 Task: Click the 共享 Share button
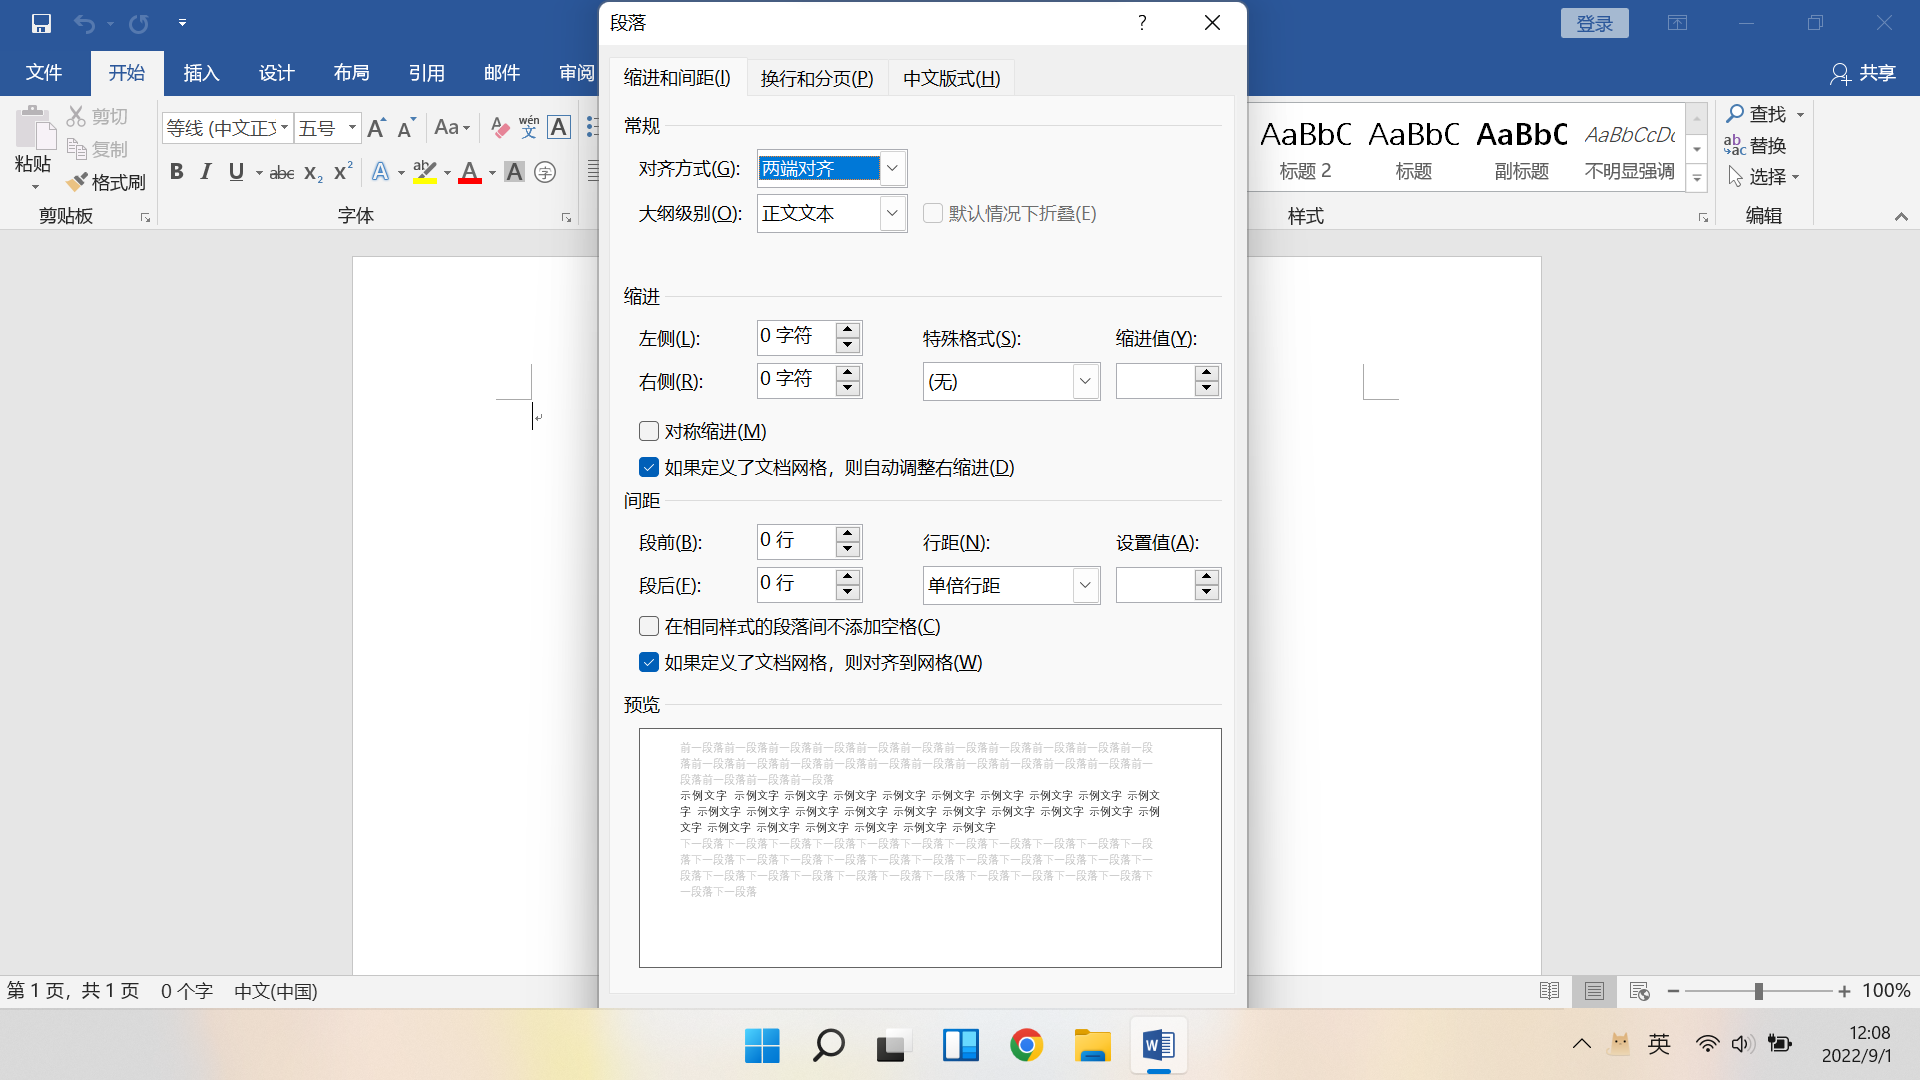click(x=1863, y=73)
